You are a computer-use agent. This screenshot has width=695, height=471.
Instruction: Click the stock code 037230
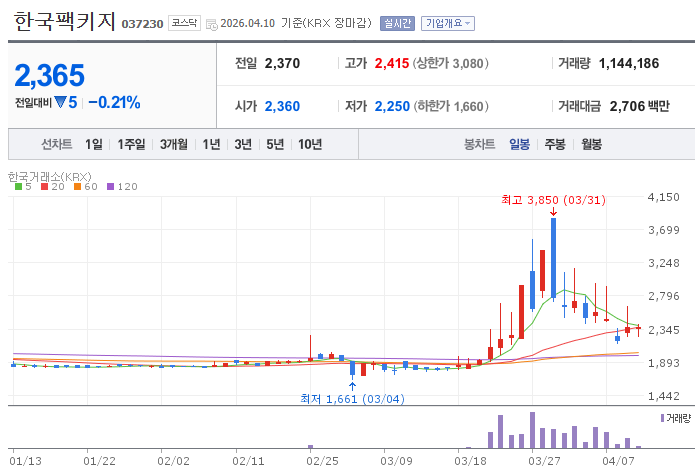tap(142, 24)
